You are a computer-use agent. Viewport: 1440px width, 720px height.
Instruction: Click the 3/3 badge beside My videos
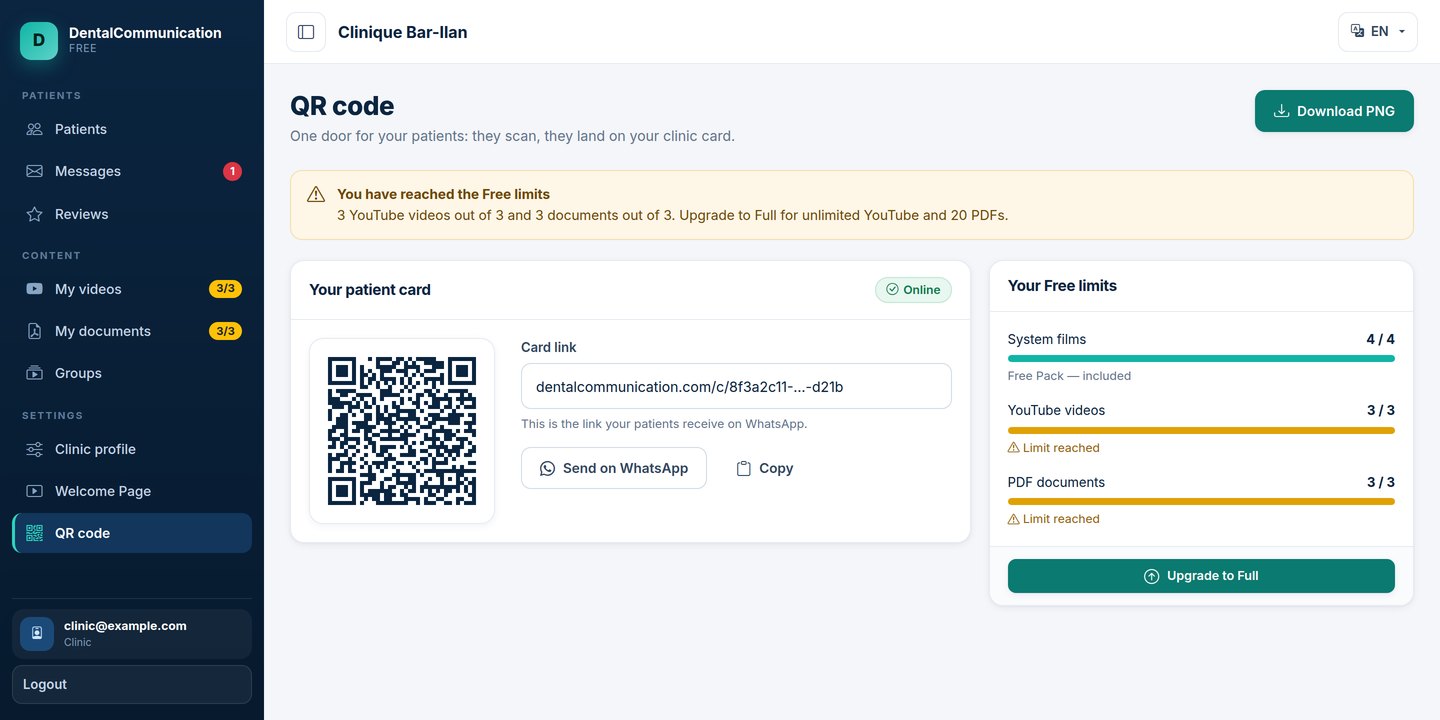click(225, 289)
